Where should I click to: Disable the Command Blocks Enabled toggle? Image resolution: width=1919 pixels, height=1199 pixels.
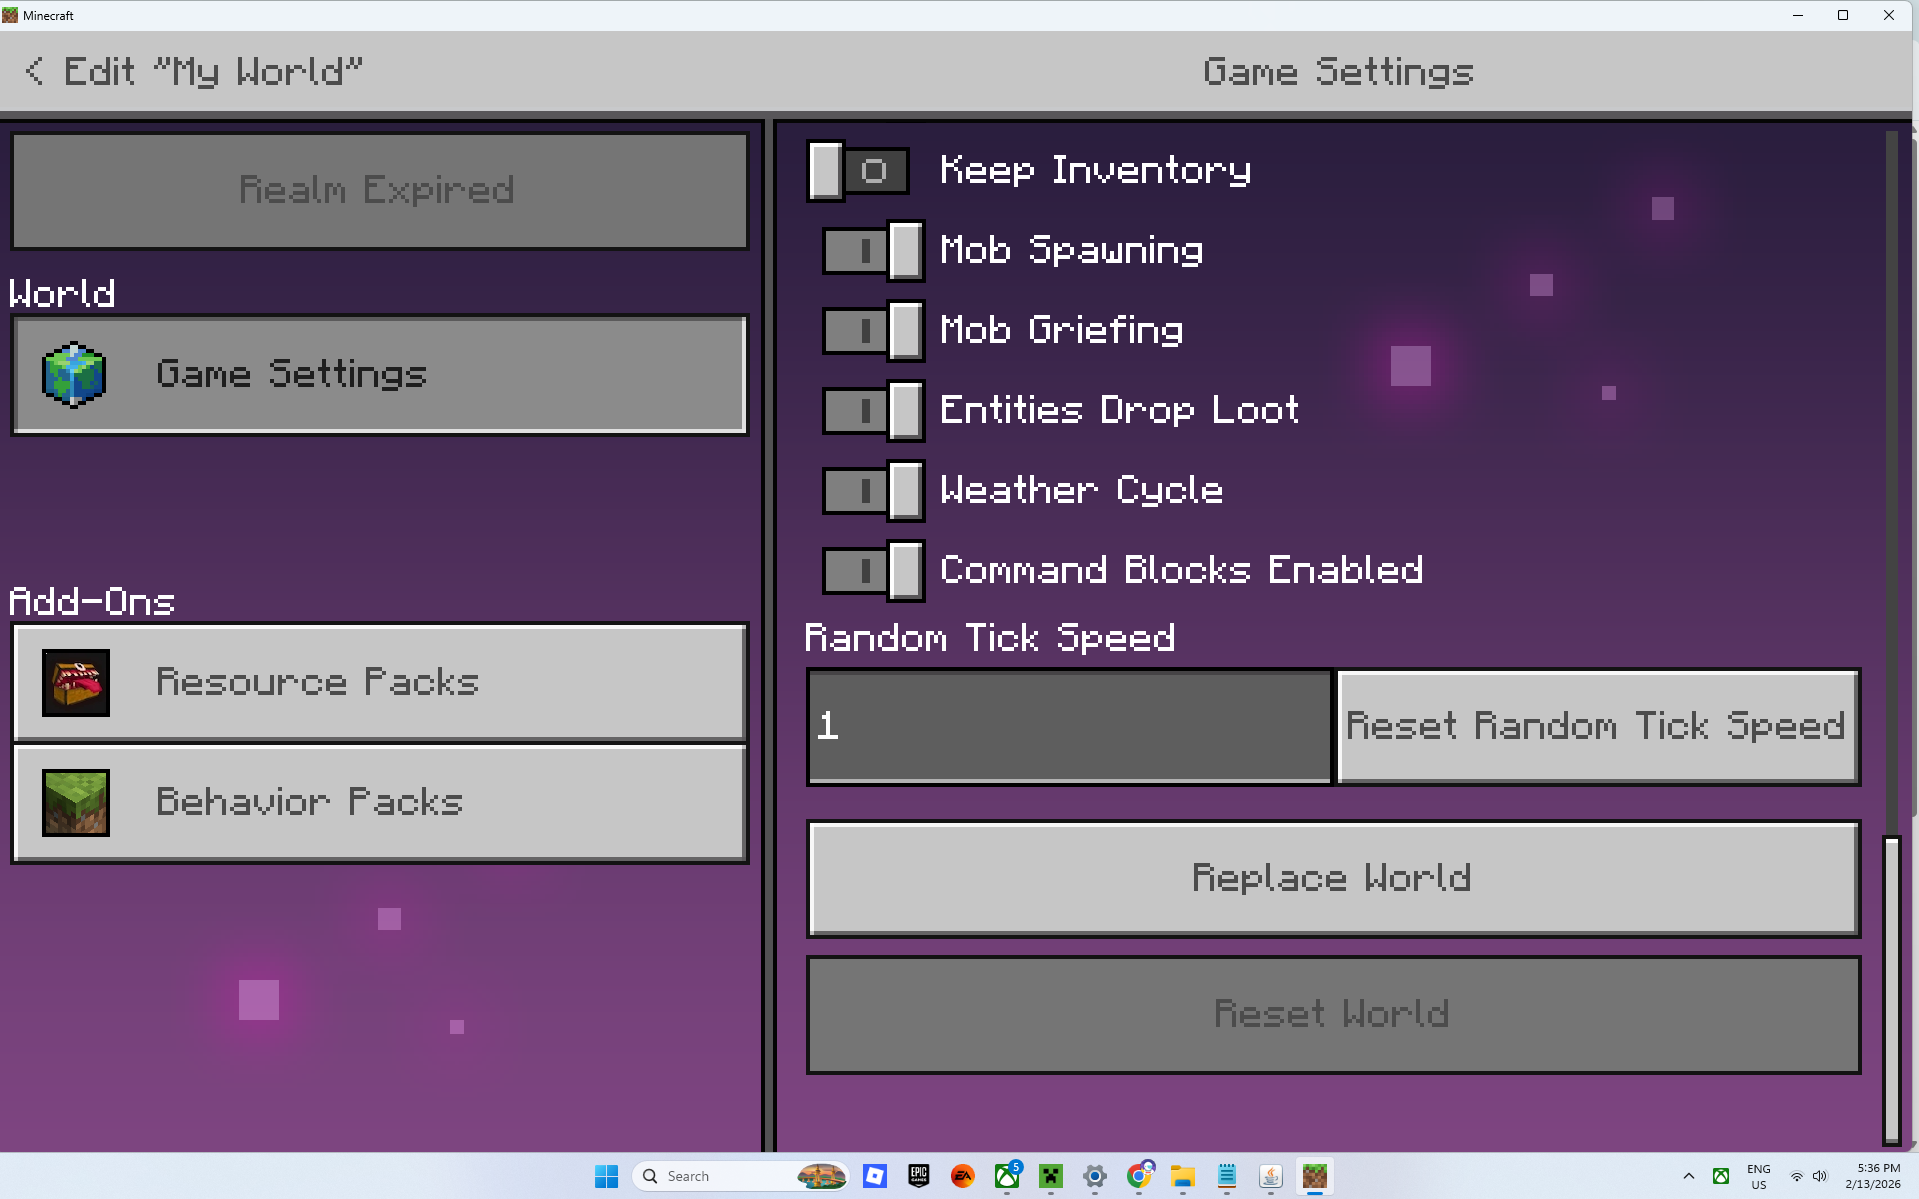pos(873,571)
